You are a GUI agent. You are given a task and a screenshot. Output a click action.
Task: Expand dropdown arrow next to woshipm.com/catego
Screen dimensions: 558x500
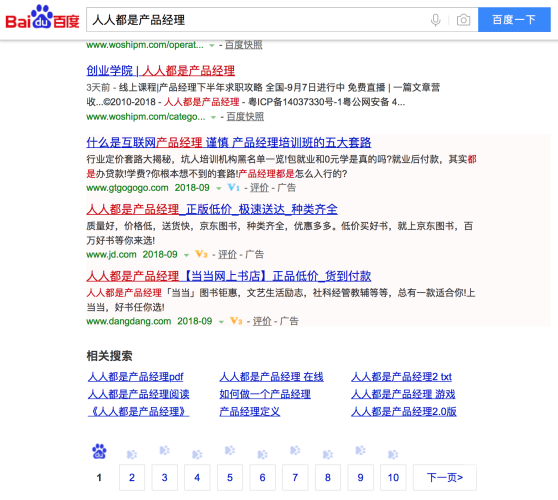coord(213,117)
